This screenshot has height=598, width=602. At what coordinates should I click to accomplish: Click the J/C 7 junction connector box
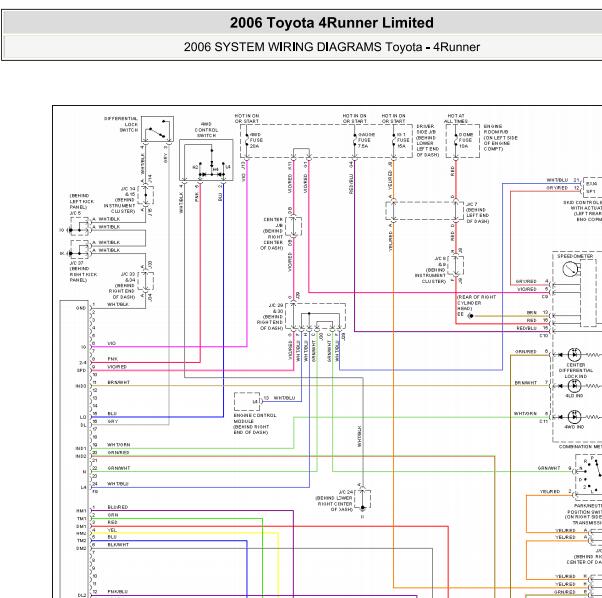coord(425,211)
